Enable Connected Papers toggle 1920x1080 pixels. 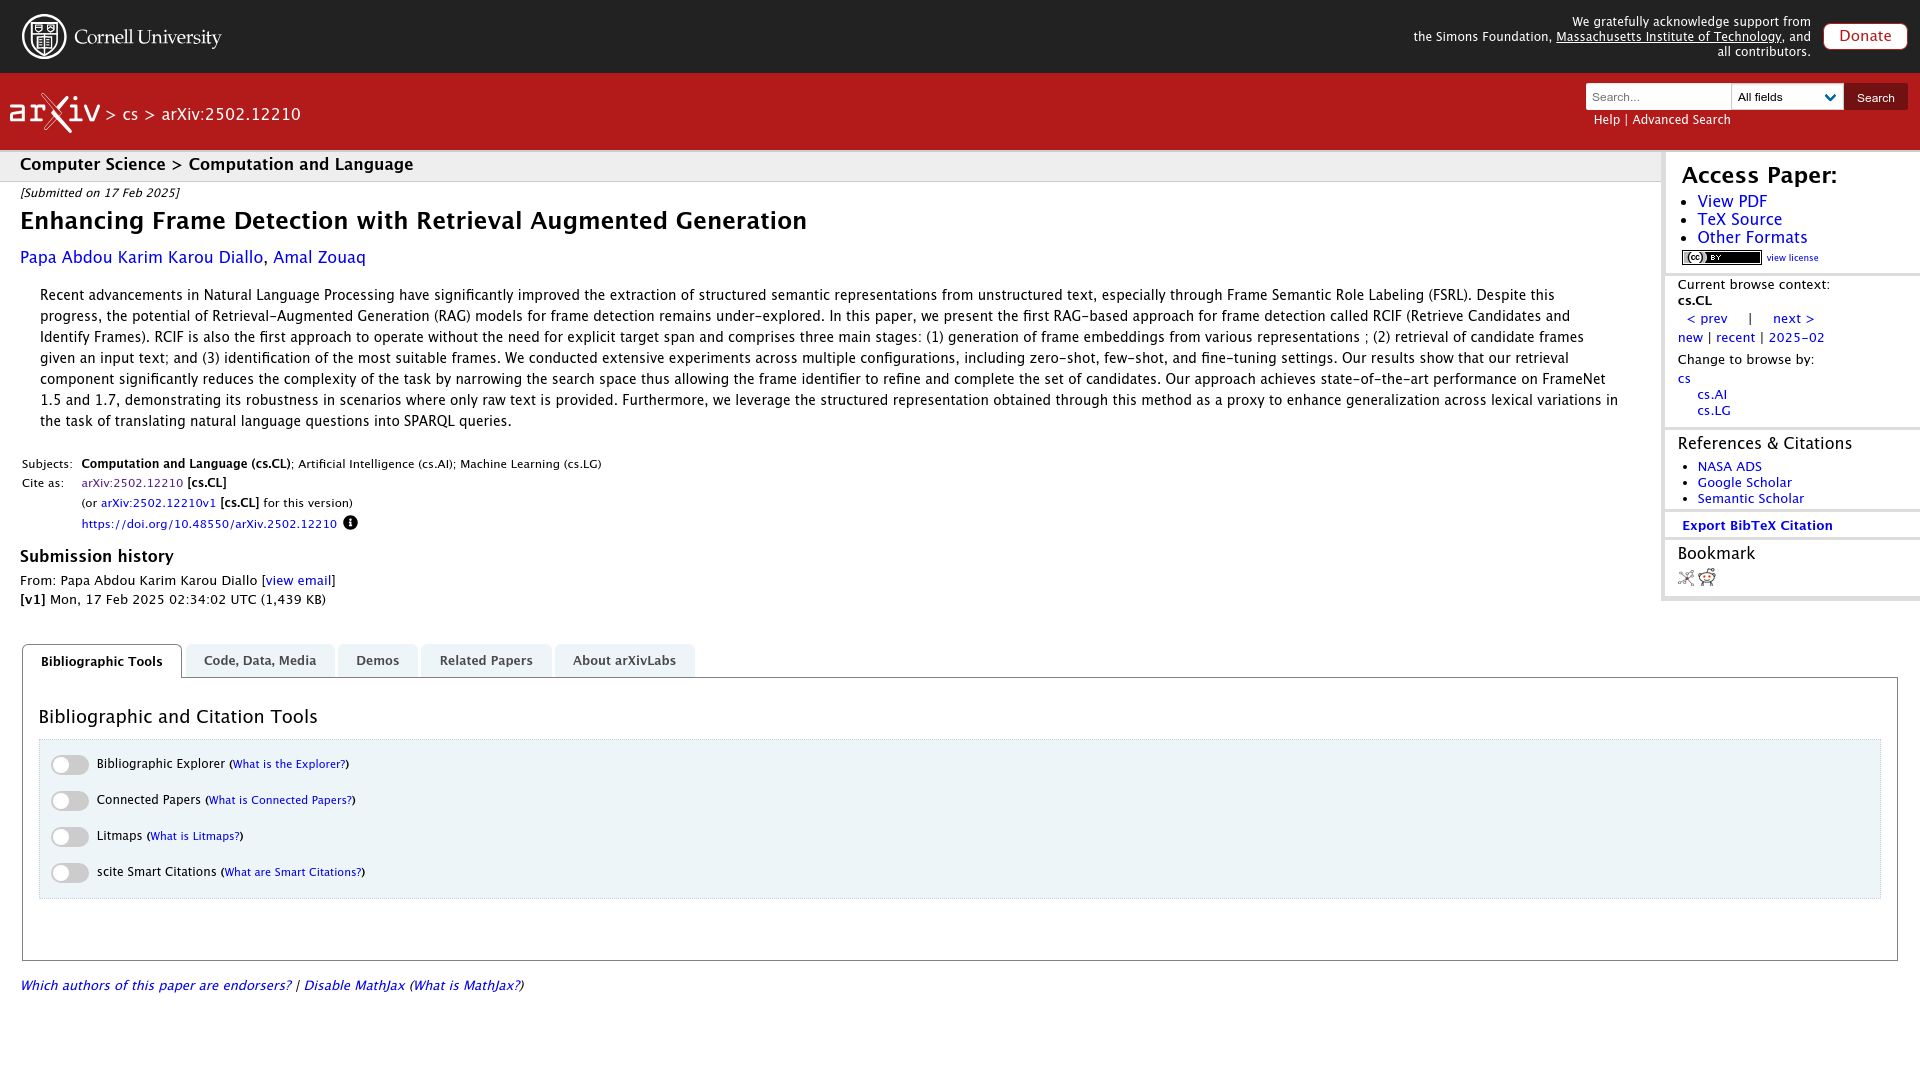tap(70, 801)
